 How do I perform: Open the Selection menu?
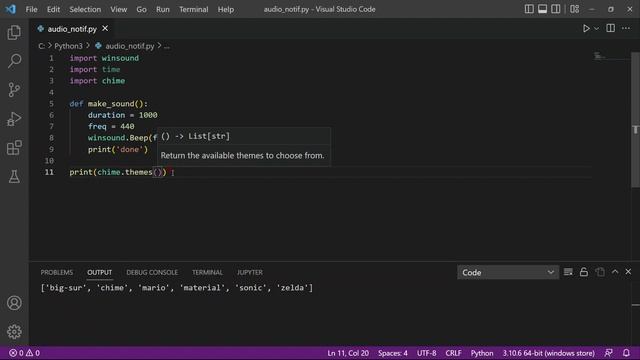85,9
